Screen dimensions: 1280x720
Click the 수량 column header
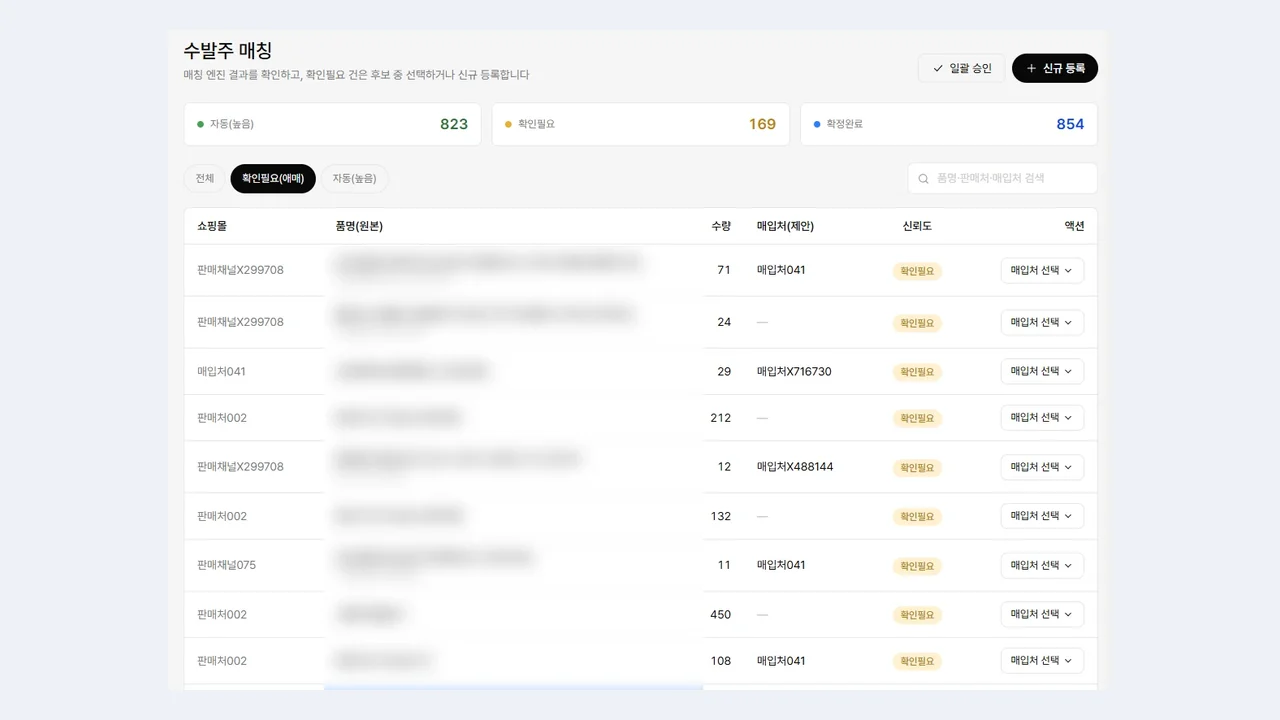(721, 226)
